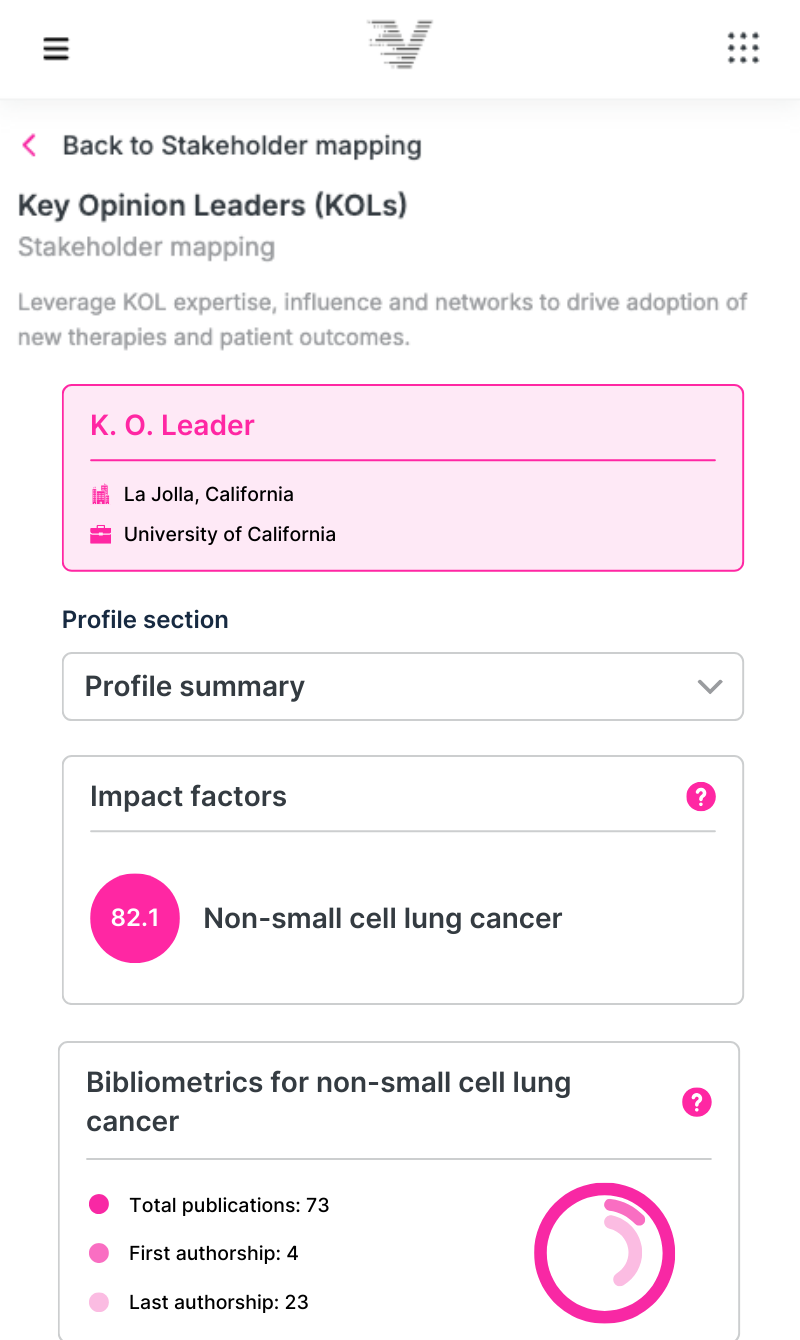Click the First authorship legend dot
This screenshot has height=1340, width=800.
click(99, 1253)
